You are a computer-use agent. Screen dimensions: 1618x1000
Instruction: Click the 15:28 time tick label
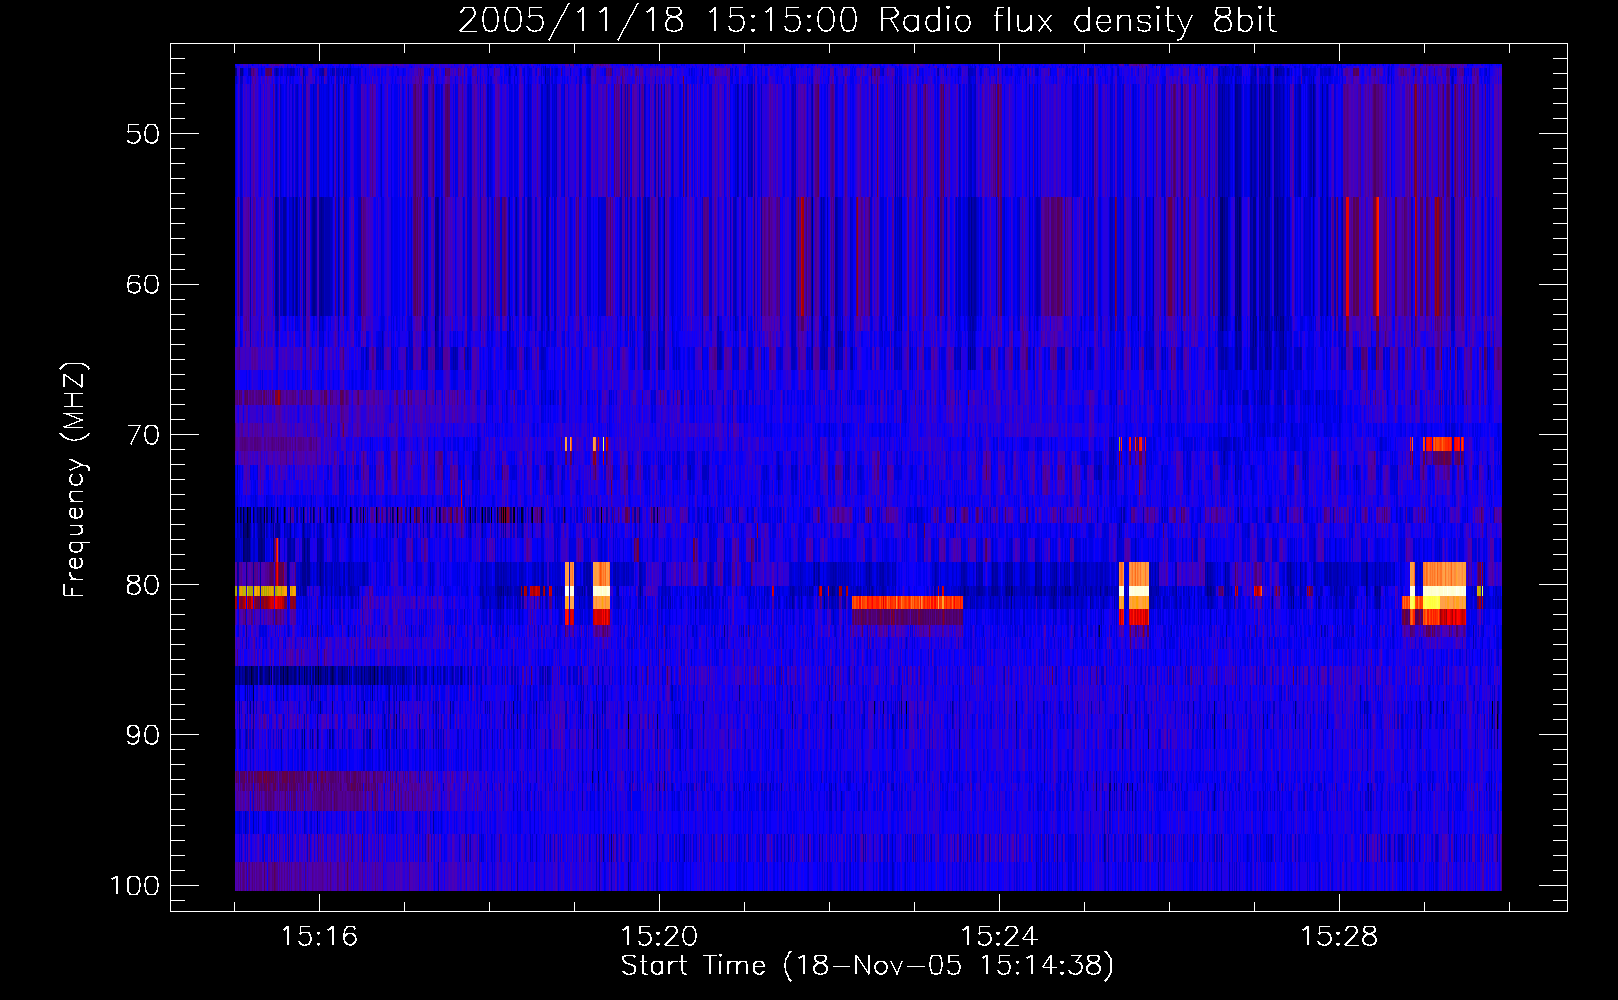[x=1339, y=937]
